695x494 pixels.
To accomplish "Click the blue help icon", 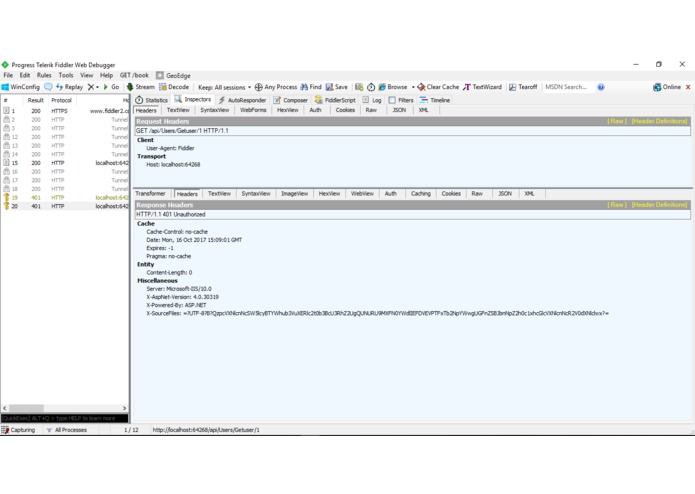I will tap(601, 87).
